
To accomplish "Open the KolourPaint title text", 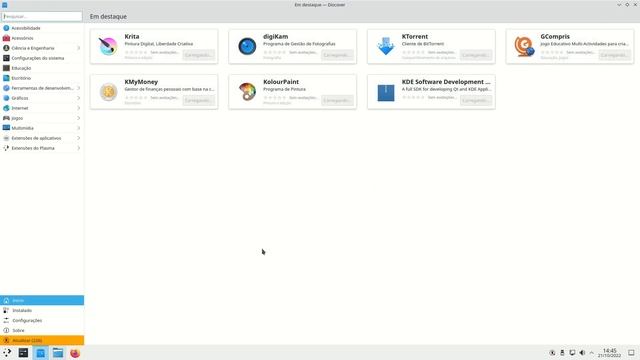I will coord(281,82).
